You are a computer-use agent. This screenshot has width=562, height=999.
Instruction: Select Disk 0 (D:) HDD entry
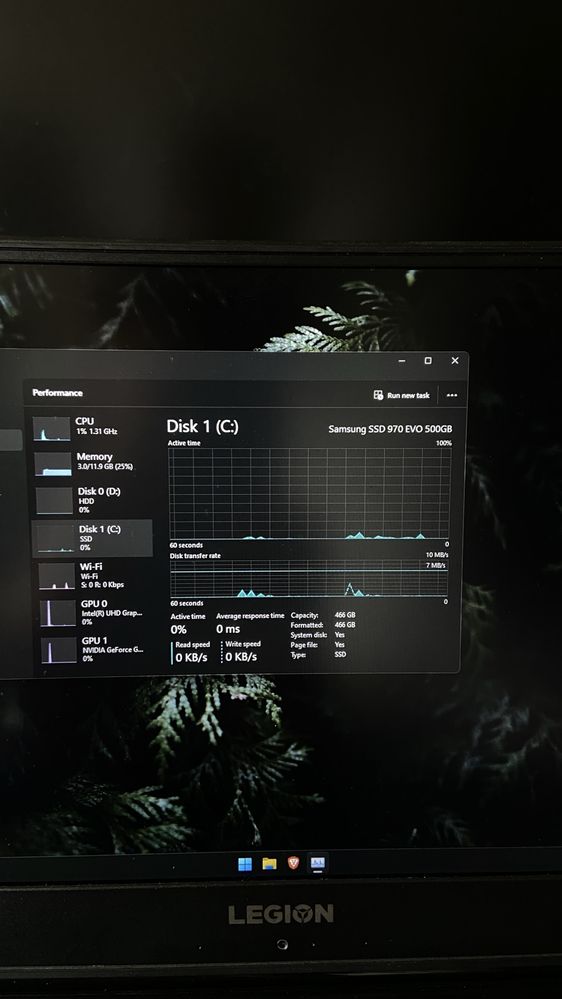point(92,500)
